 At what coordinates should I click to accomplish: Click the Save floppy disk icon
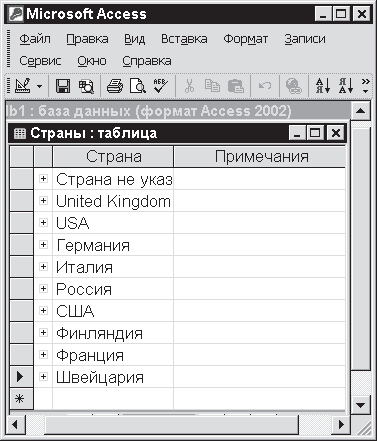63,86
